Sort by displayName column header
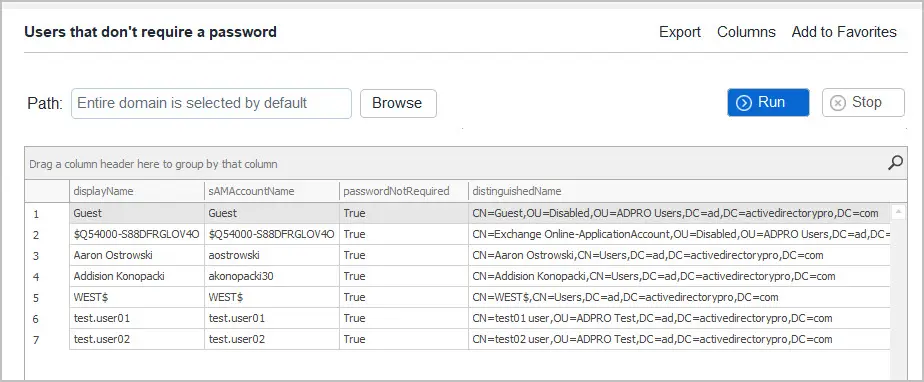Screen dimensions: 924x382 click(x=137, y=191)
